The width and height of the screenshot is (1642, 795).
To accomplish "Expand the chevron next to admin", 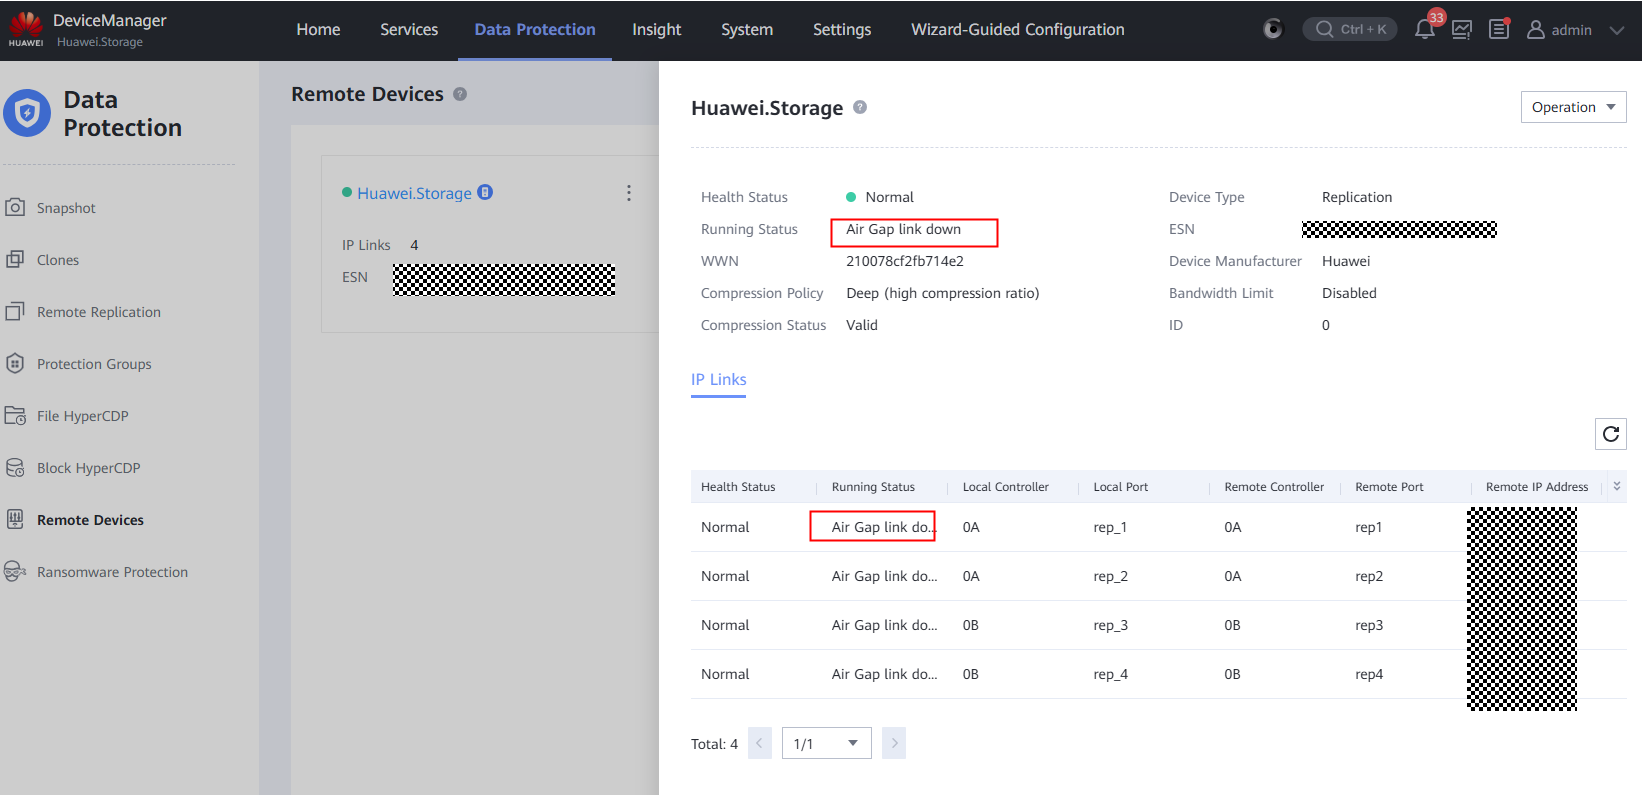I will tap(1616, 30).
